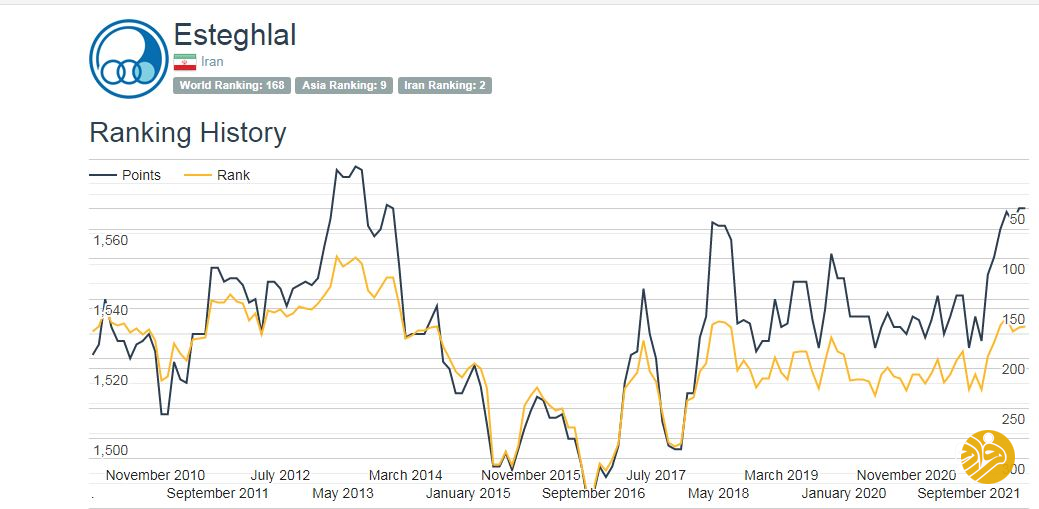The width and height of the screenshot is (1039, 509).
Task: Click the 200 rank axis value
Action: (x=1014, y=369)
